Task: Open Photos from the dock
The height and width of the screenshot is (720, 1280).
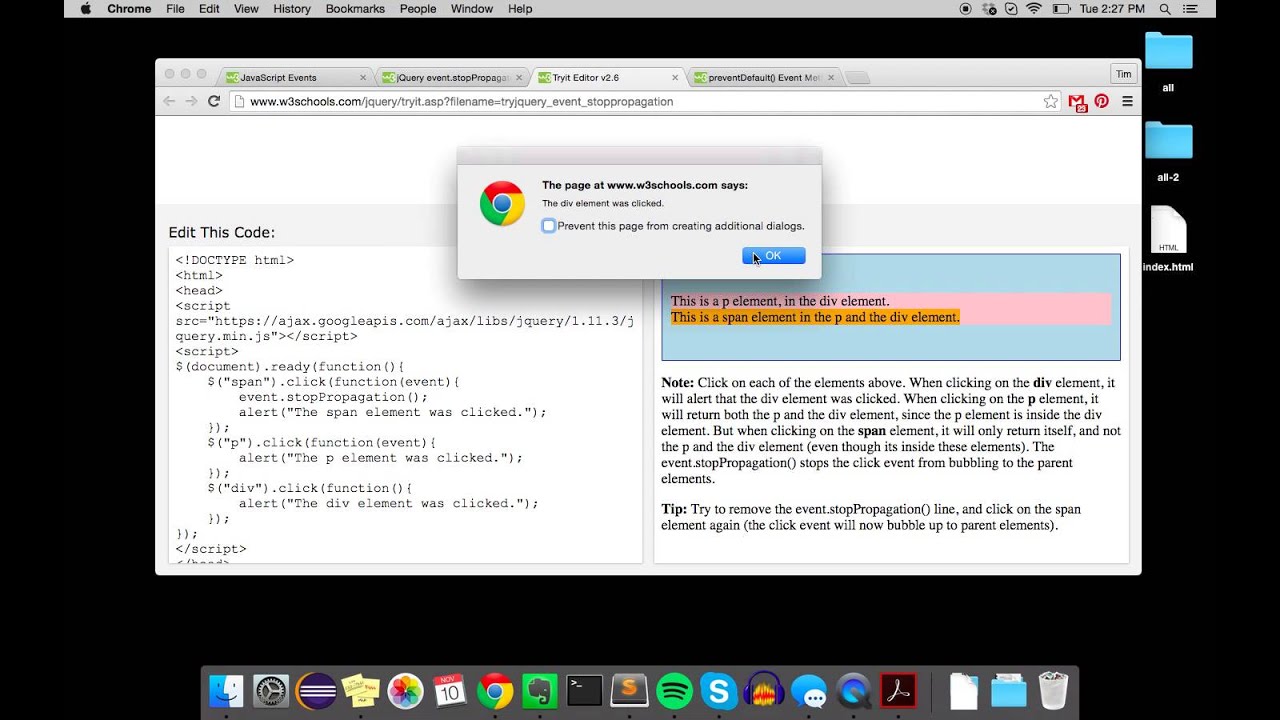Action: click(x=405, y=691)
